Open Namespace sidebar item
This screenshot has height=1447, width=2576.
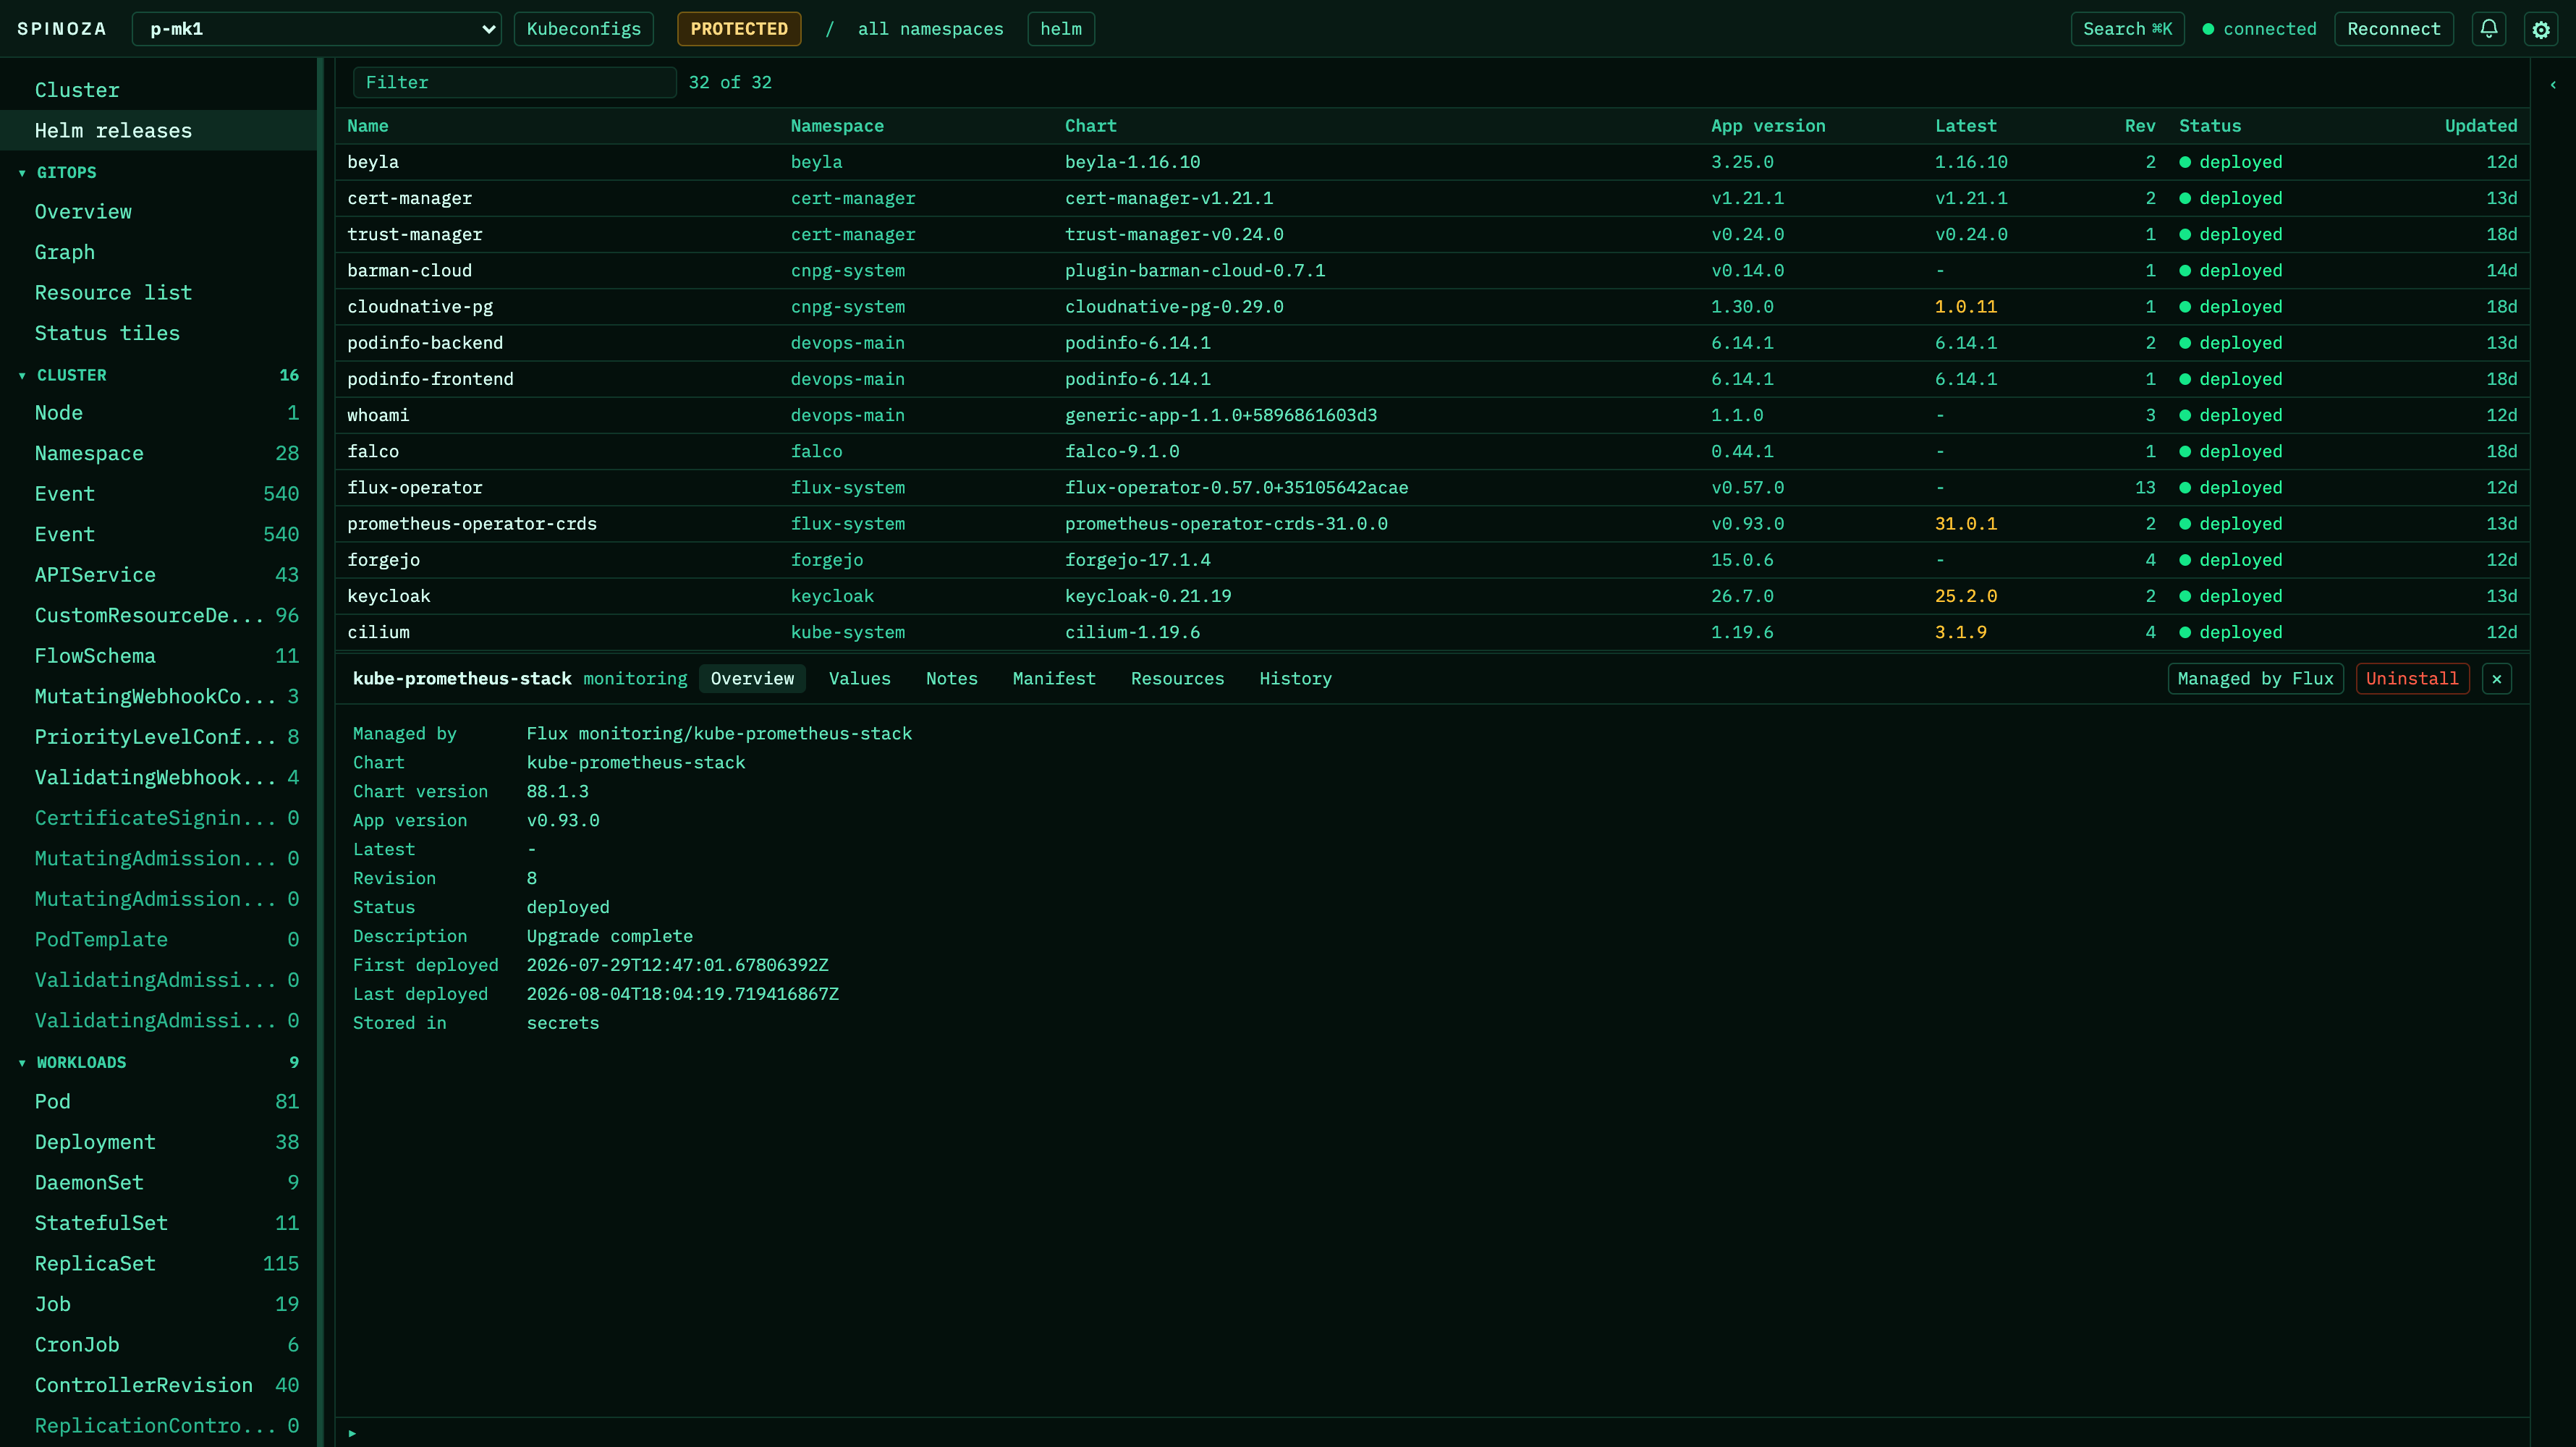click(158, 454)
